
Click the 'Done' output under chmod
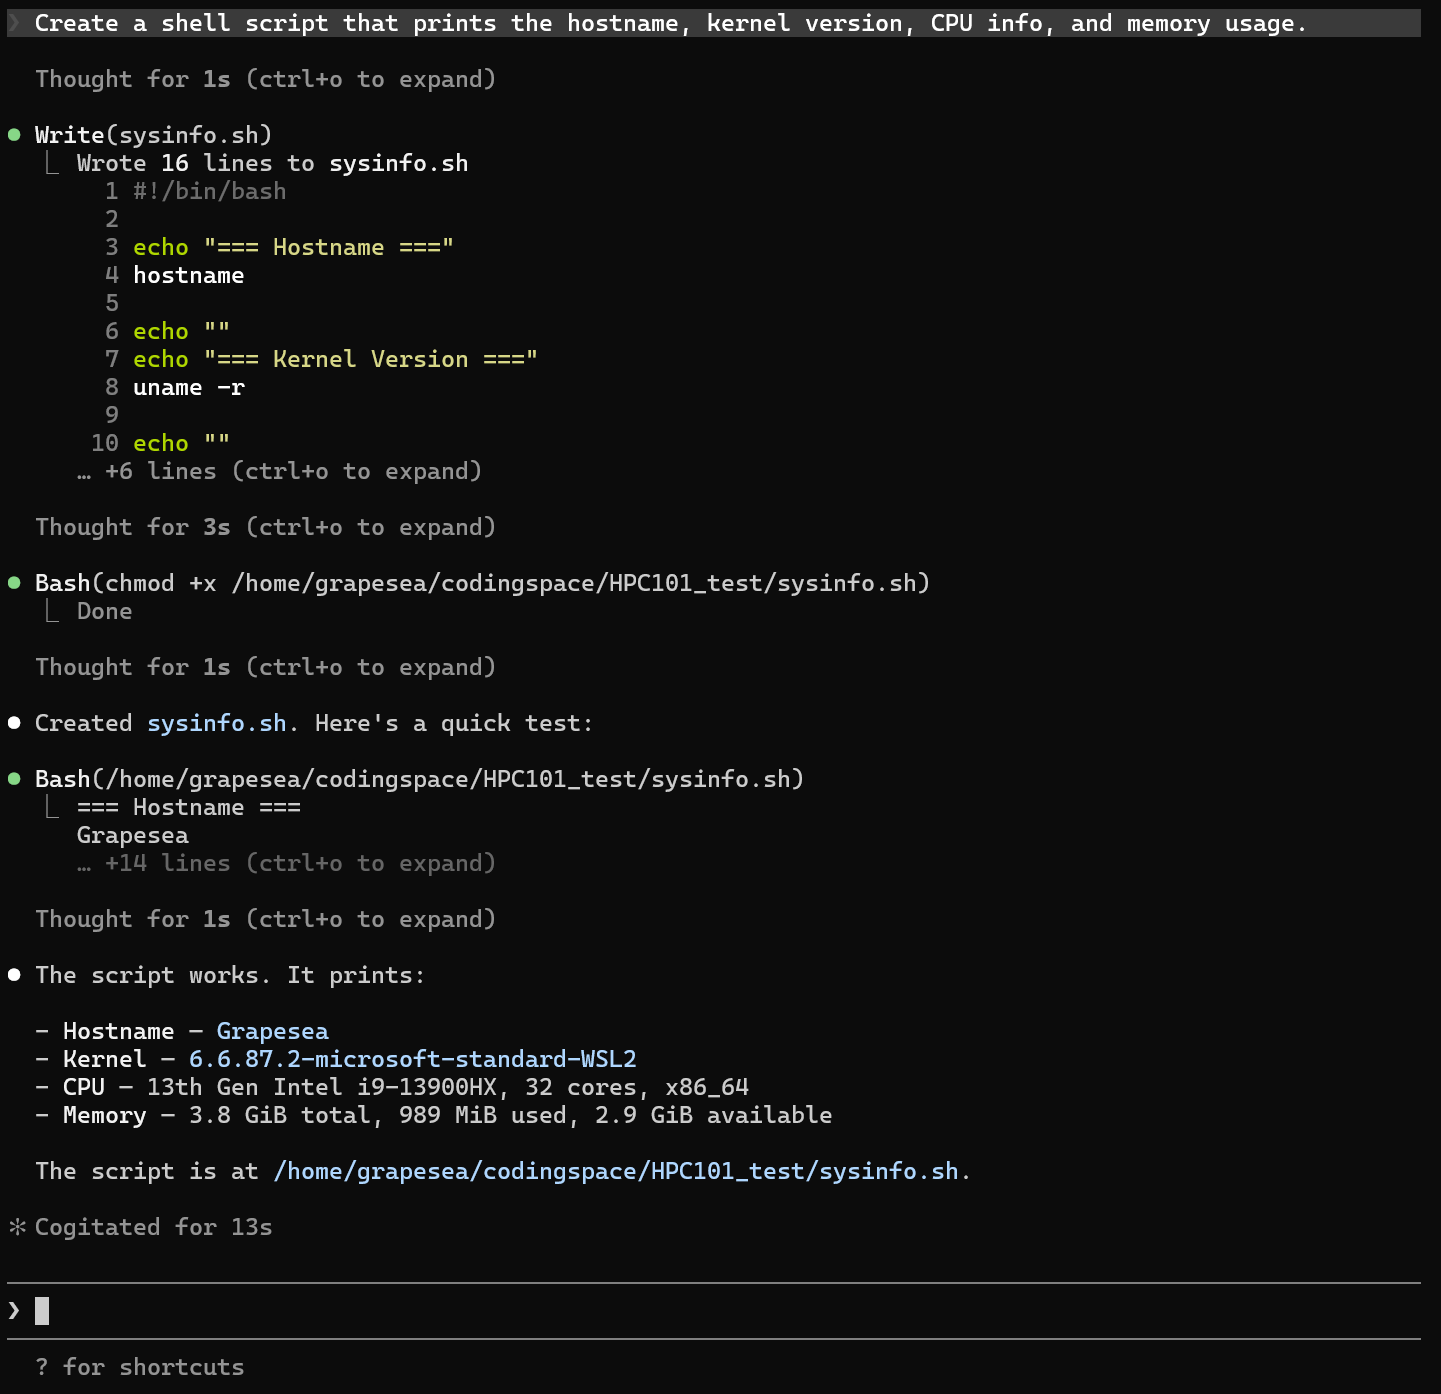(x=105, y=611)
